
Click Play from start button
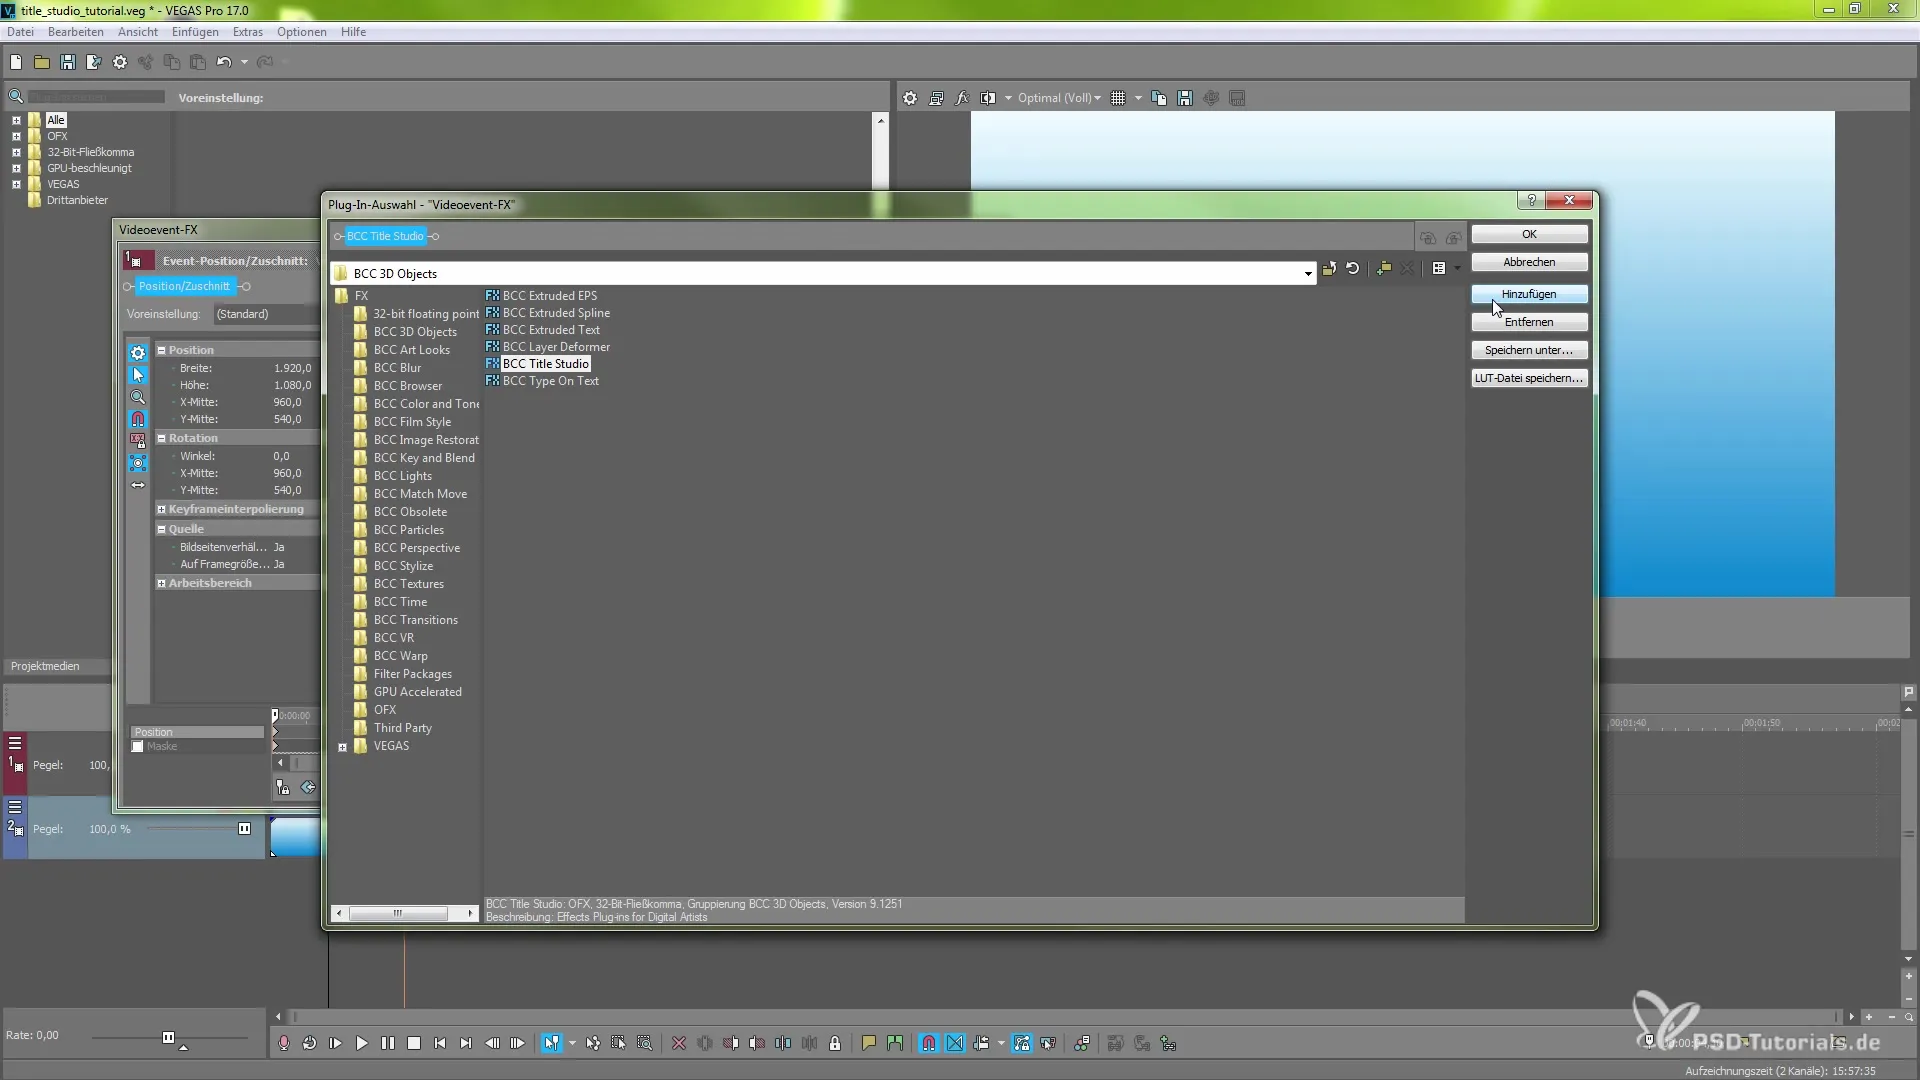pos(336,1043)
